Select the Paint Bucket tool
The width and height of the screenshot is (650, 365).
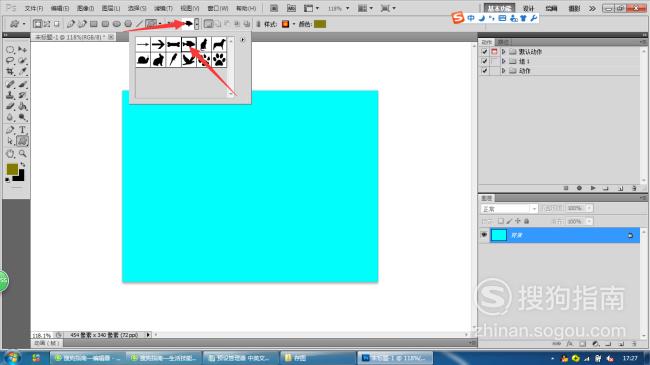point(22,106)
